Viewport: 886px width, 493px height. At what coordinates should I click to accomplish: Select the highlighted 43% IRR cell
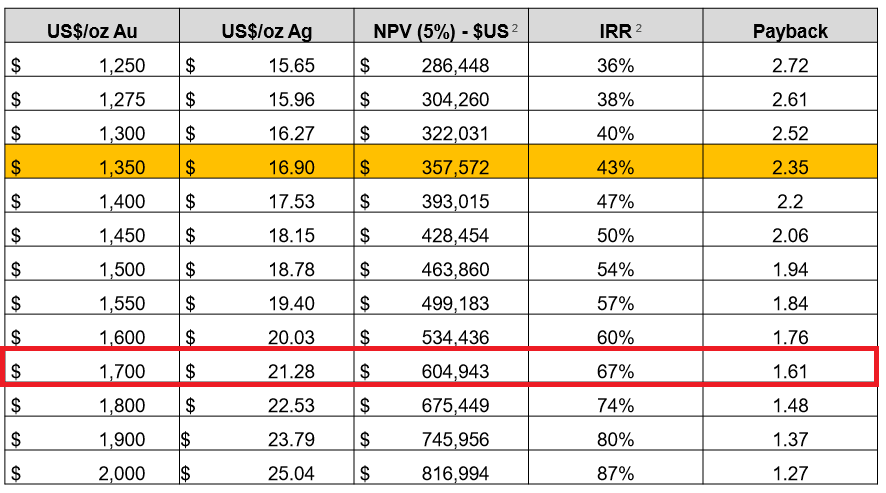coord(615,168)
